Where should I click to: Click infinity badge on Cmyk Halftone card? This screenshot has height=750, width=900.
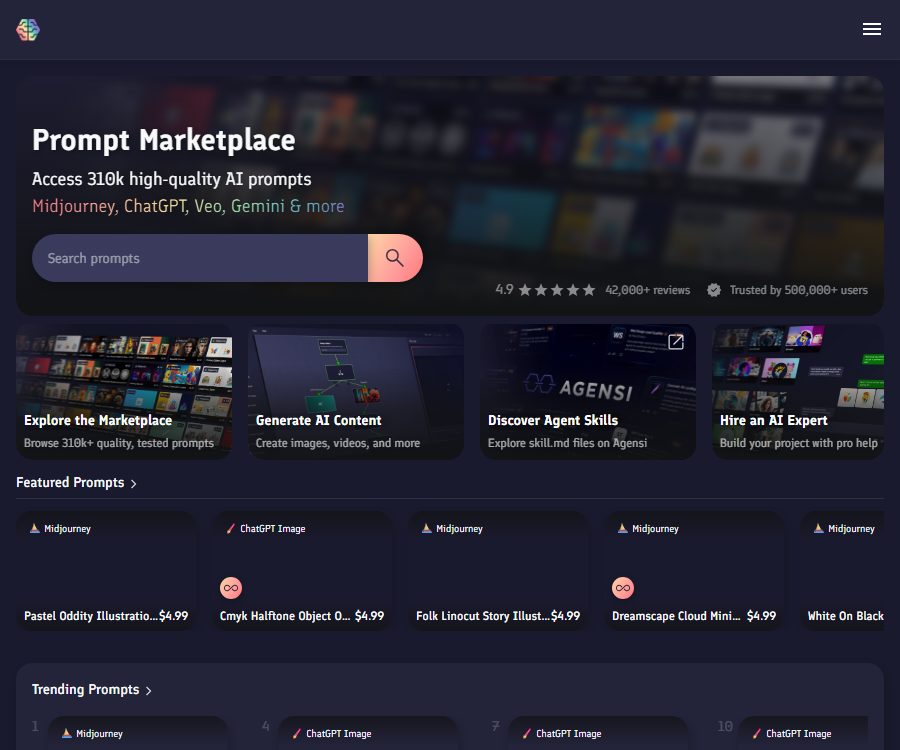click(x=231, y=588)
